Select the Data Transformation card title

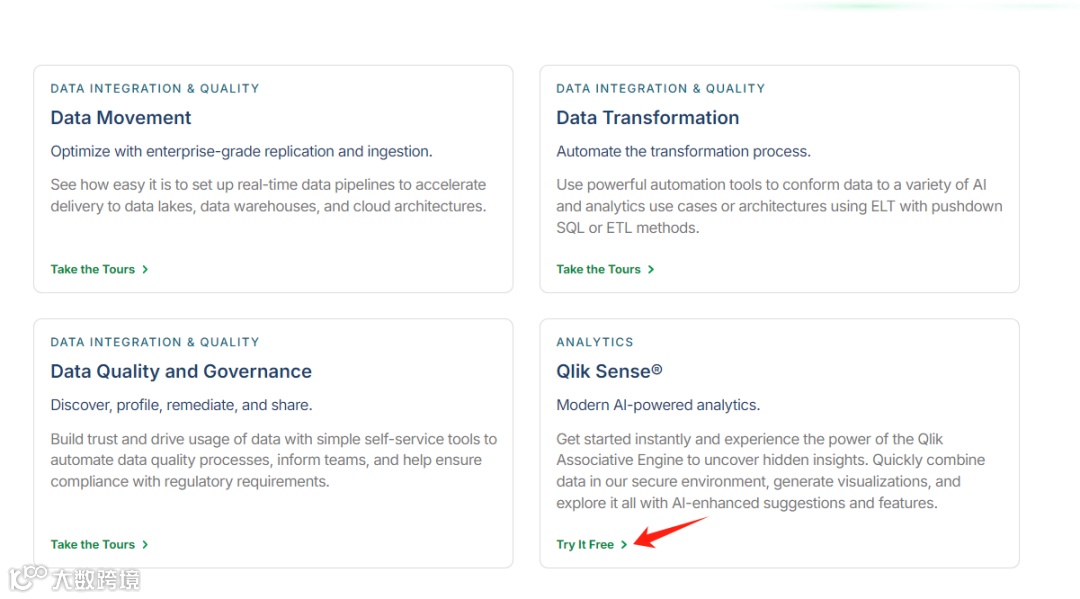(648, 118)
